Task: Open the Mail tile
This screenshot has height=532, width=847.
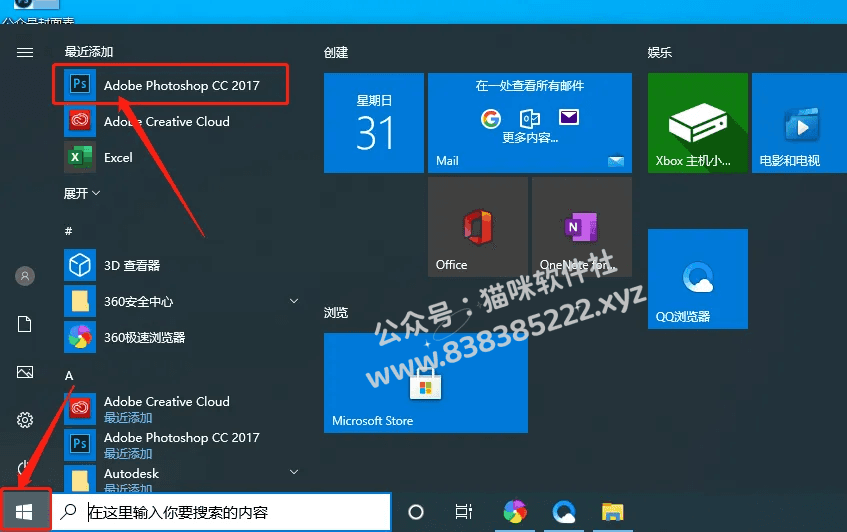Action: (x=530, y=123)
